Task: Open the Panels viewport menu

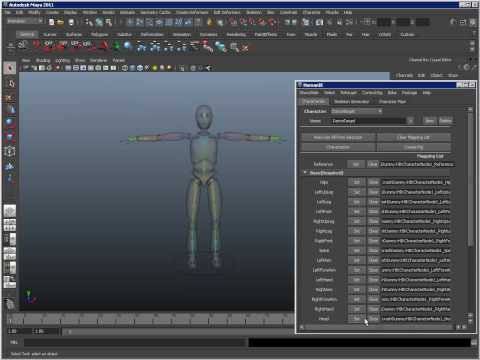Action: pyautogui.click(x=118, y=60)
